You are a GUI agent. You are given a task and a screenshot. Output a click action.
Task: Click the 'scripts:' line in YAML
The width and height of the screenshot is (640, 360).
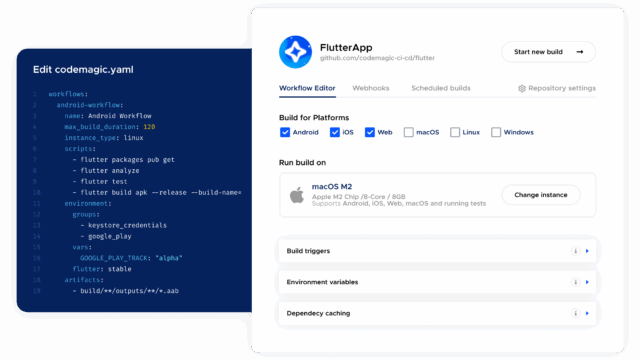pos(80,149)
